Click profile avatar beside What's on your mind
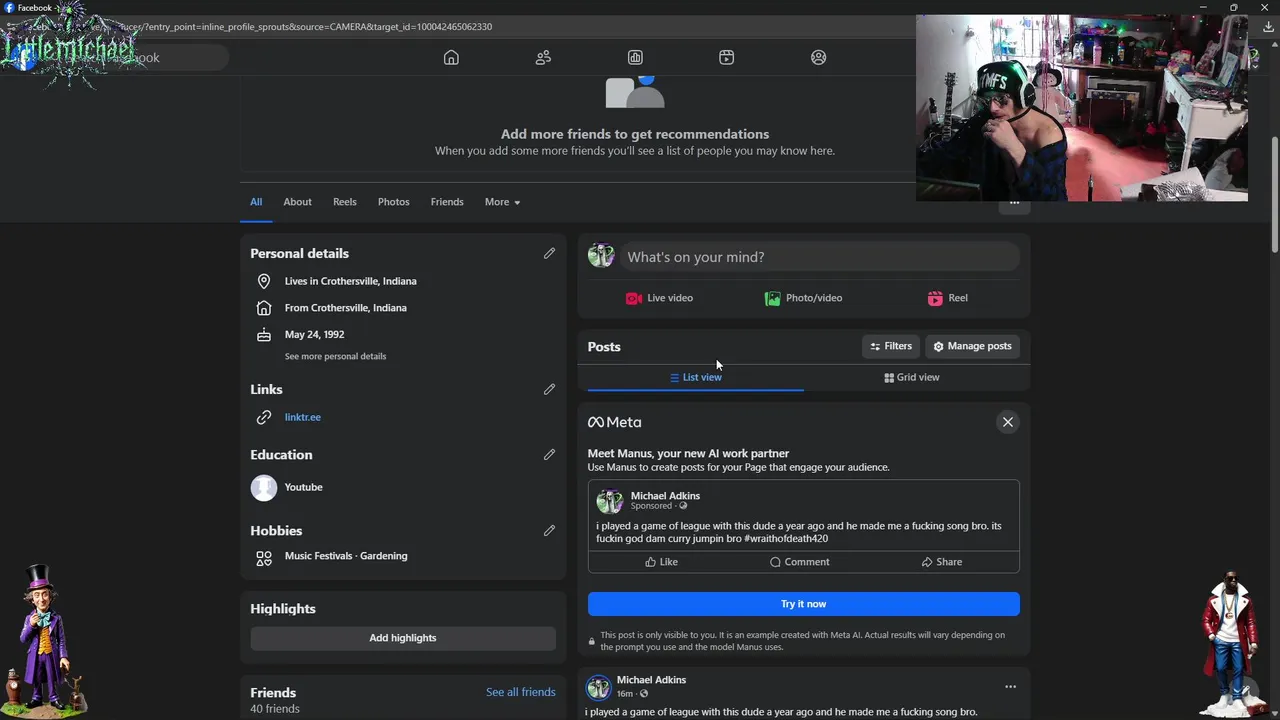Screen dimensions: 1280x720 click(x=601, y=255)
